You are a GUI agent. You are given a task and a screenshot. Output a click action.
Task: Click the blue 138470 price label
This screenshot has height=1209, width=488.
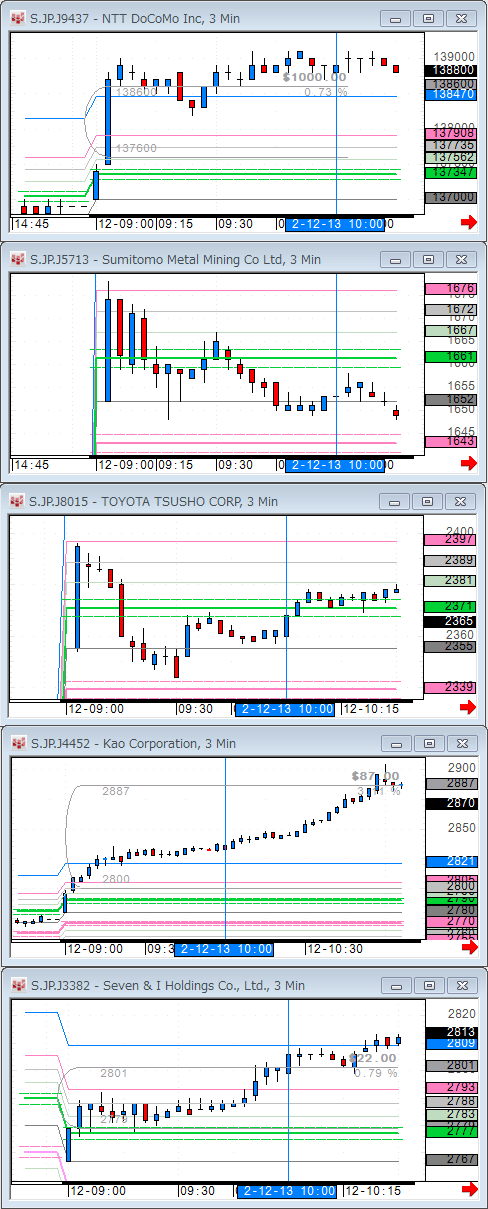(451, 93)
